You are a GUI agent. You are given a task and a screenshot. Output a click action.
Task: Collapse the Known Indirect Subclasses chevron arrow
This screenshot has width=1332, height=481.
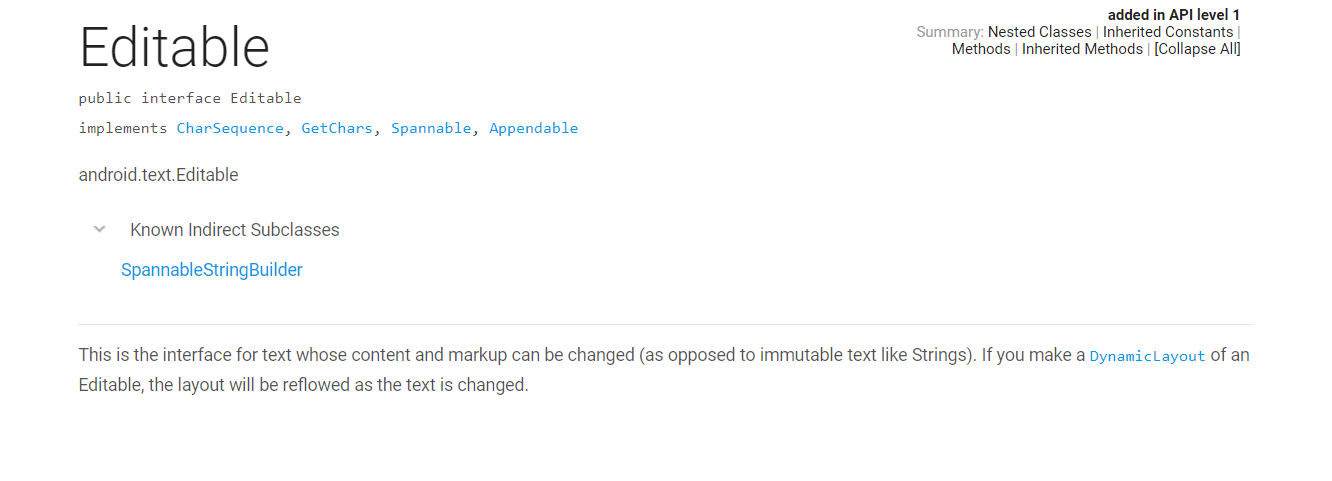coord(100,229)
